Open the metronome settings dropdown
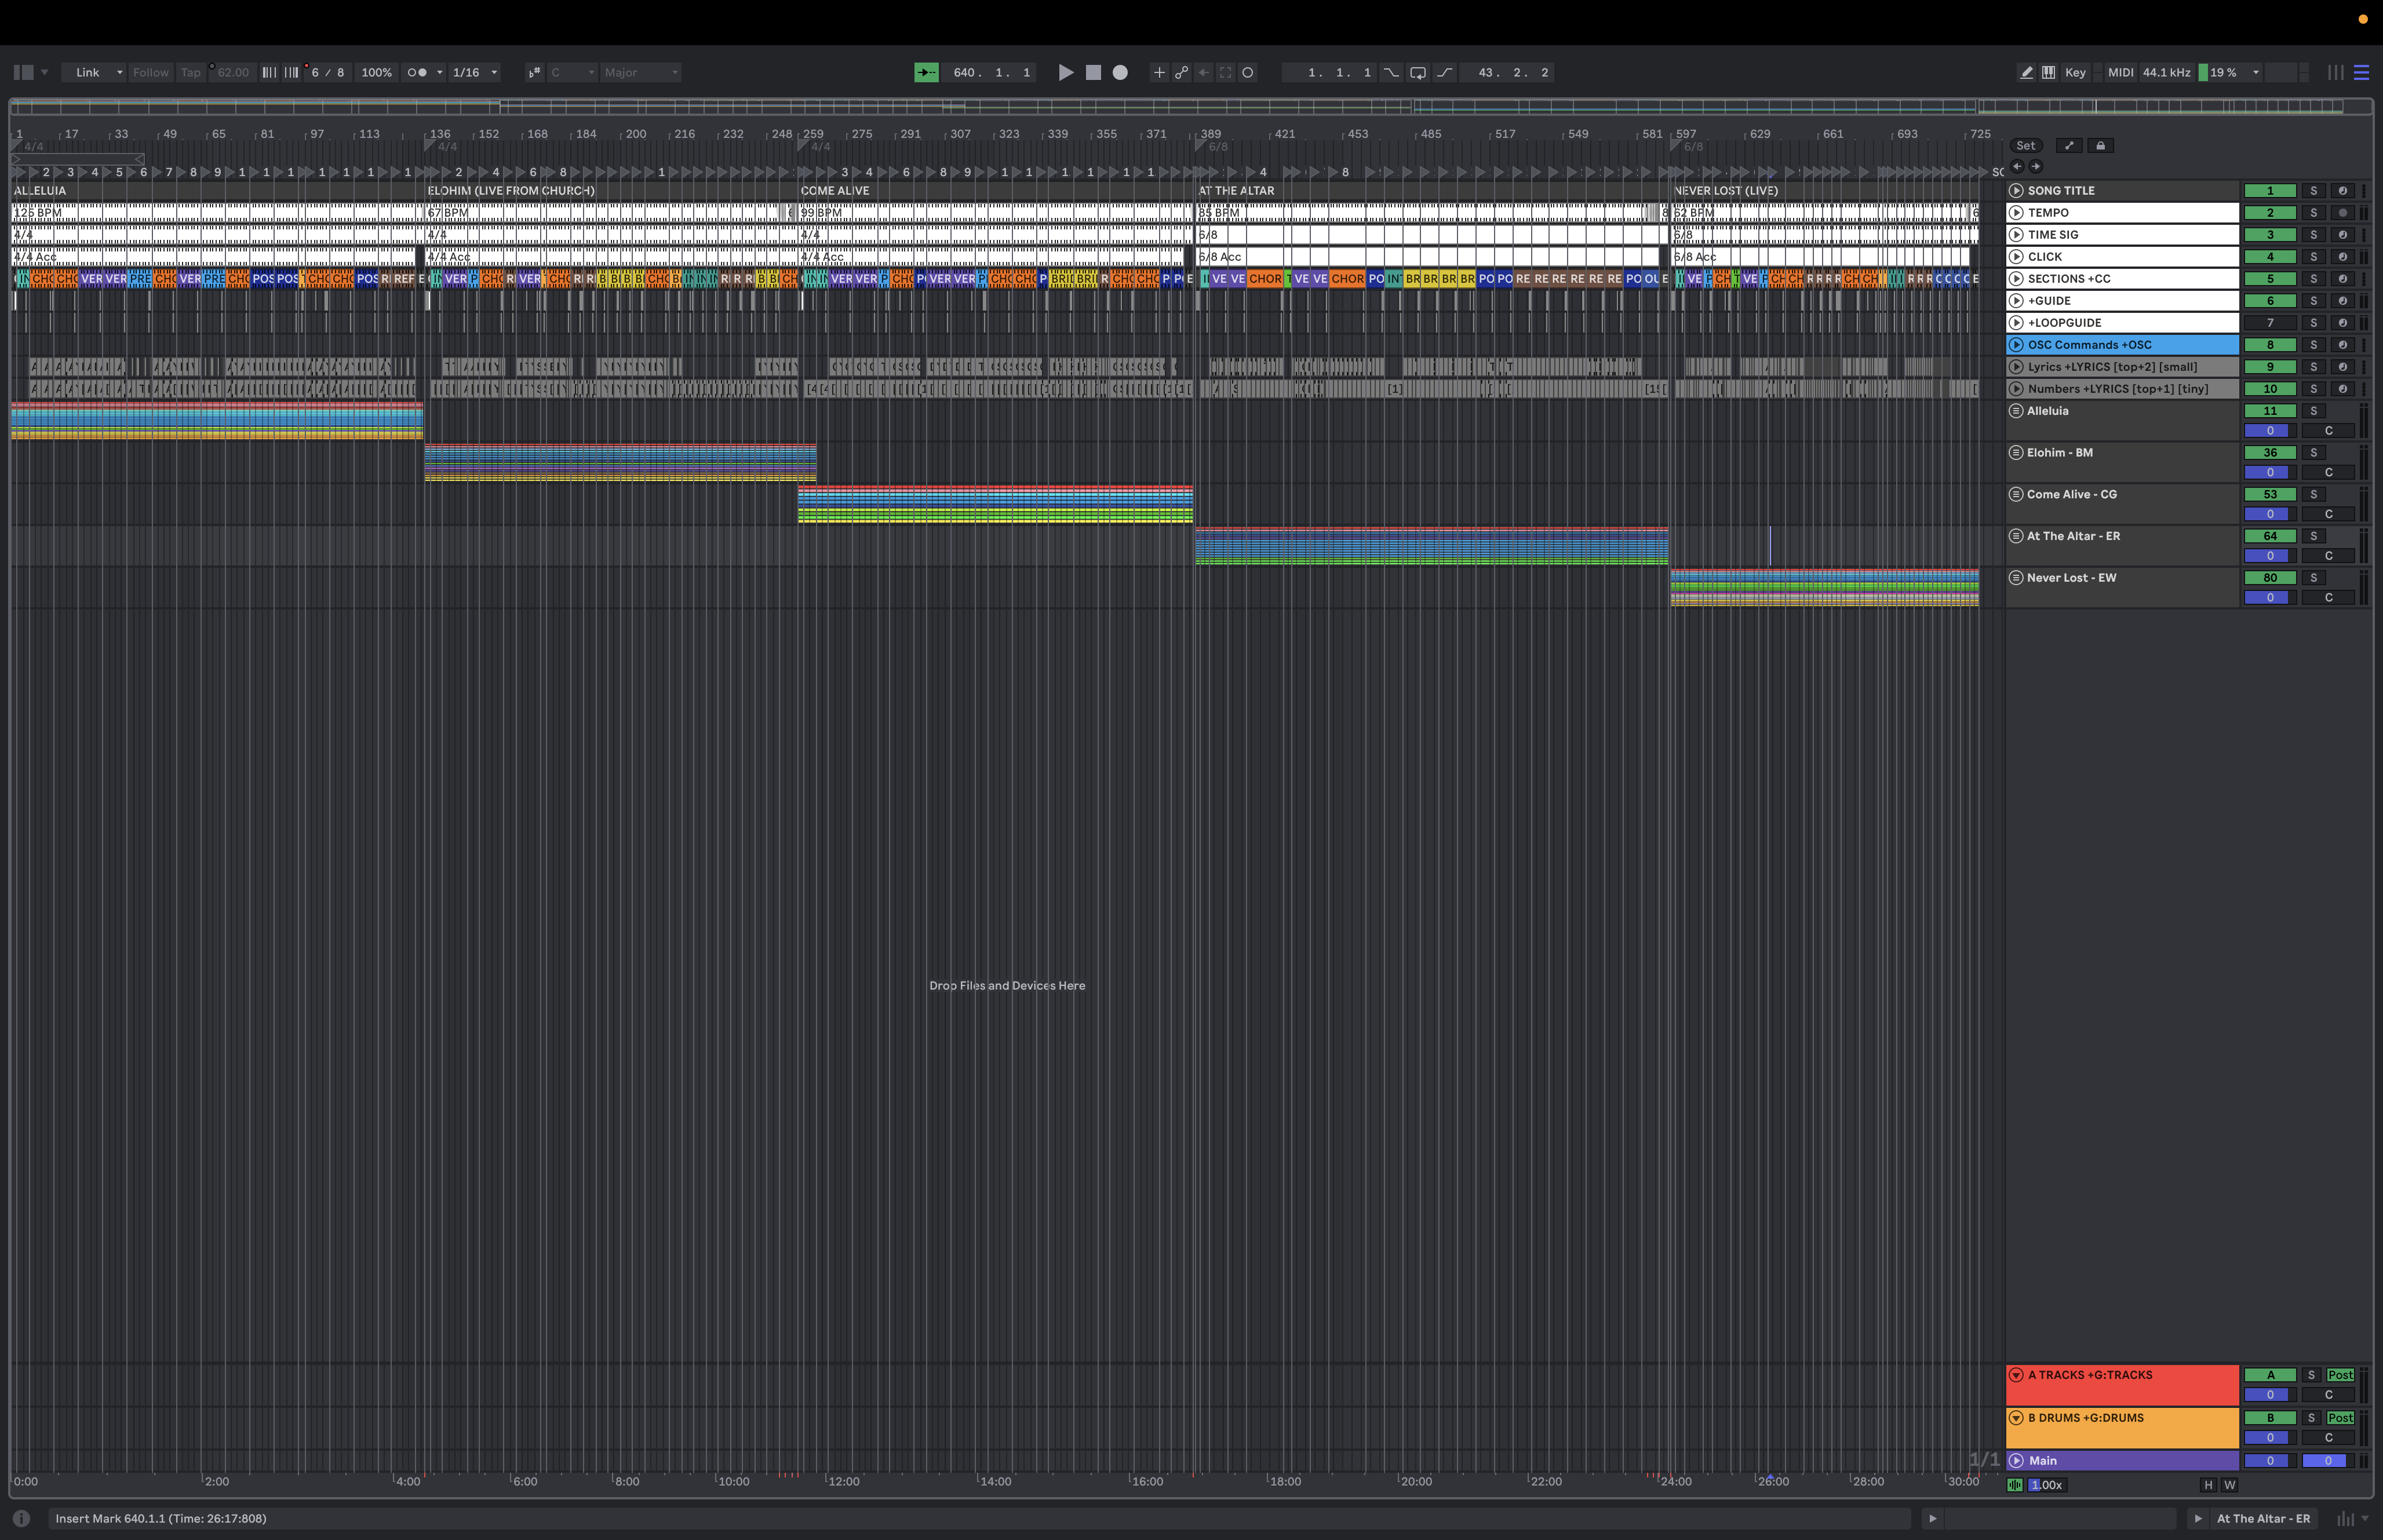The image size is (2383, 1540). point(439,72)
